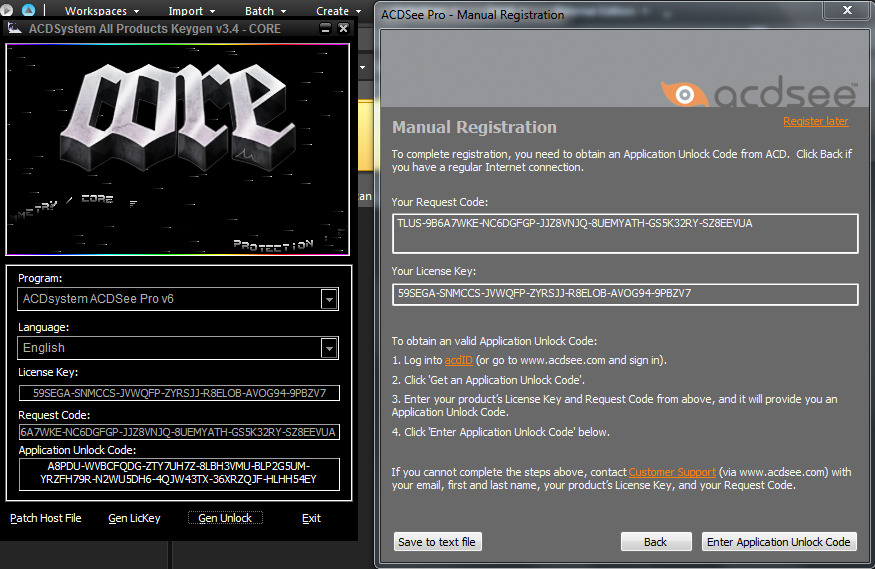The width and height of the screenshot is (875, 569).
Task: Click the Register later link
Action: [x=815, y=121]
